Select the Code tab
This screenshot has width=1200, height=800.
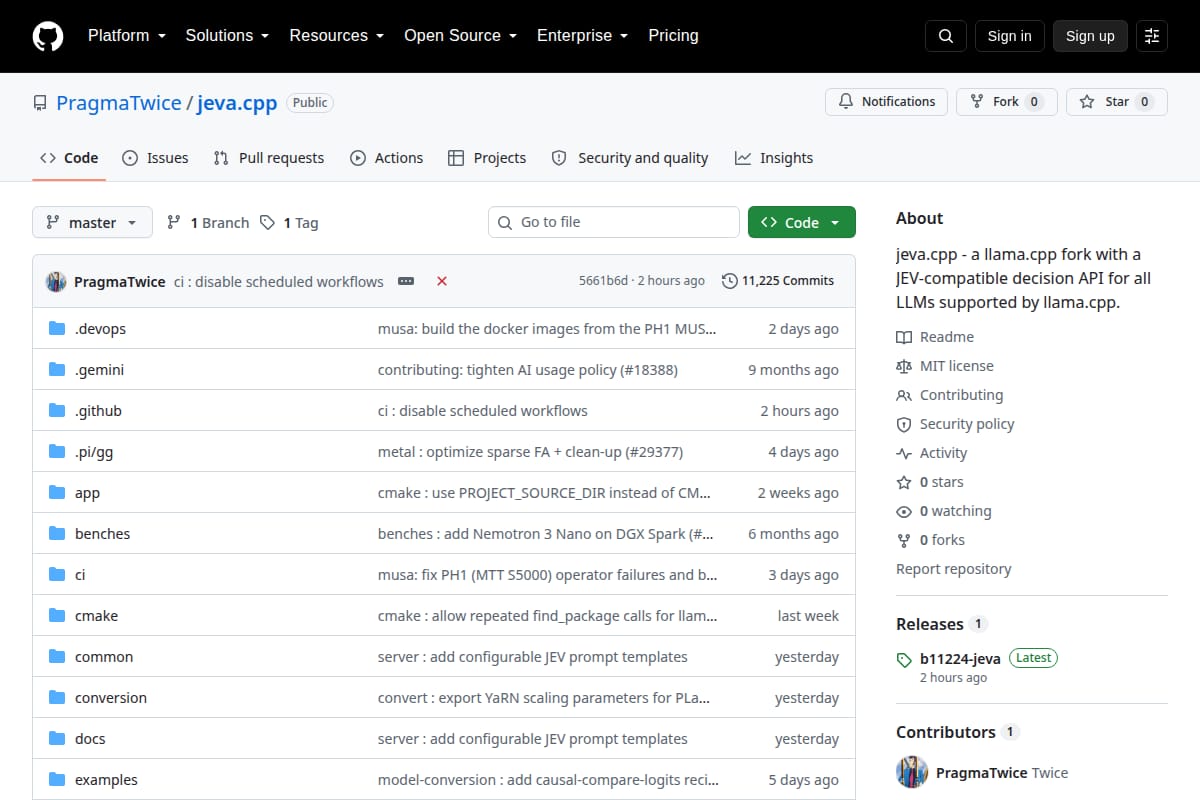tap(69, 158)
